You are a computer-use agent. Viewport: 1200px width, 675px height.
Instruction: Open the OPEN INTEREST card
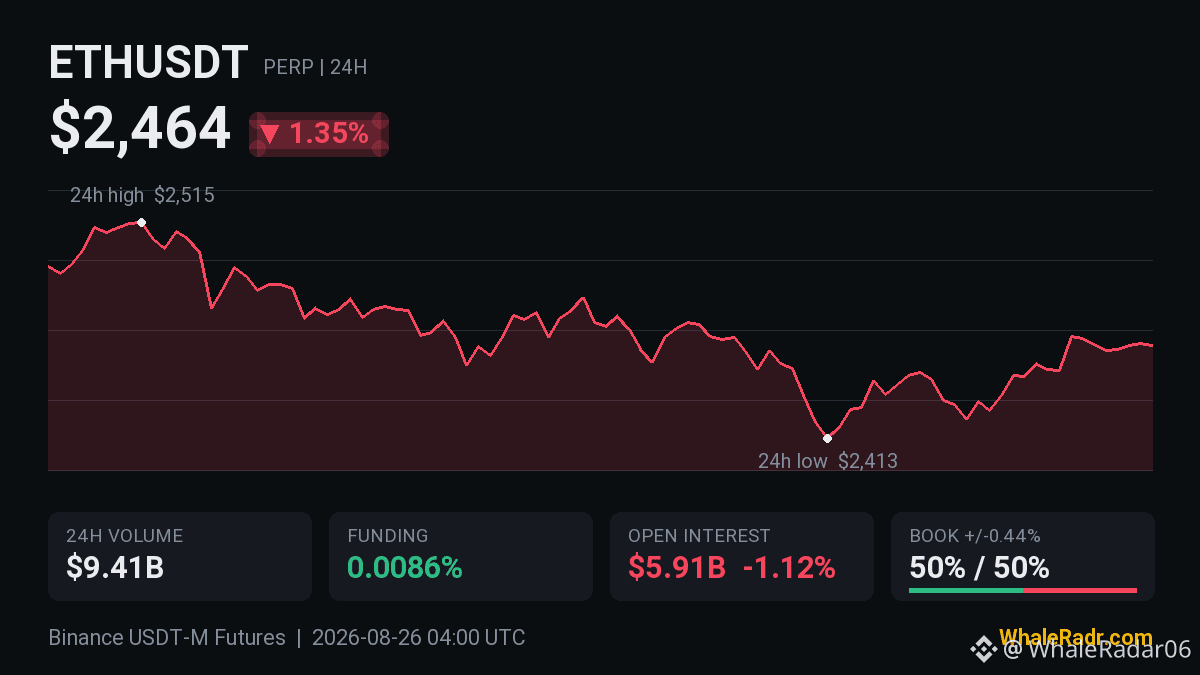click(x=742, y=557)
